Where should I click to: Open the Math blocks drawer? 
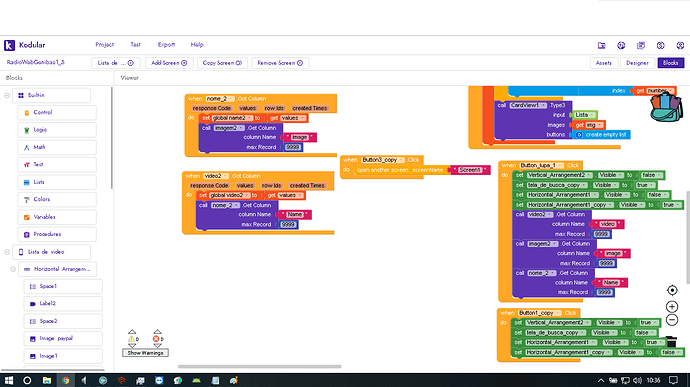pos(57,147)
